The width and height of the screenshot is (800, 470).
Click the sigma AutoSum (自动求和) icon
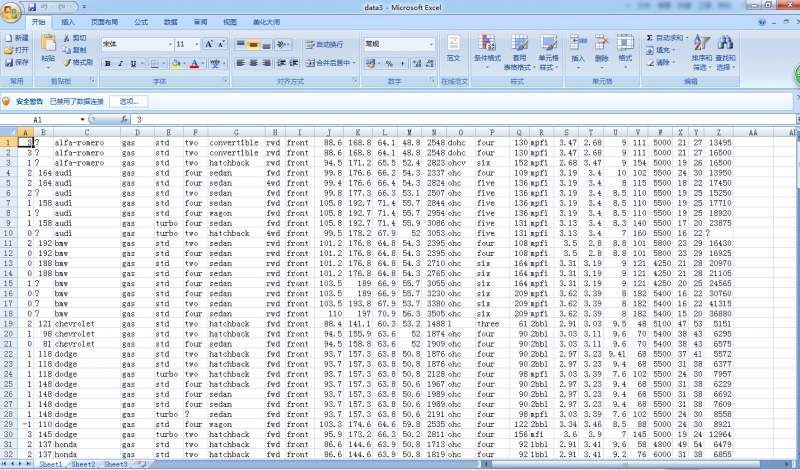point(649,38)
